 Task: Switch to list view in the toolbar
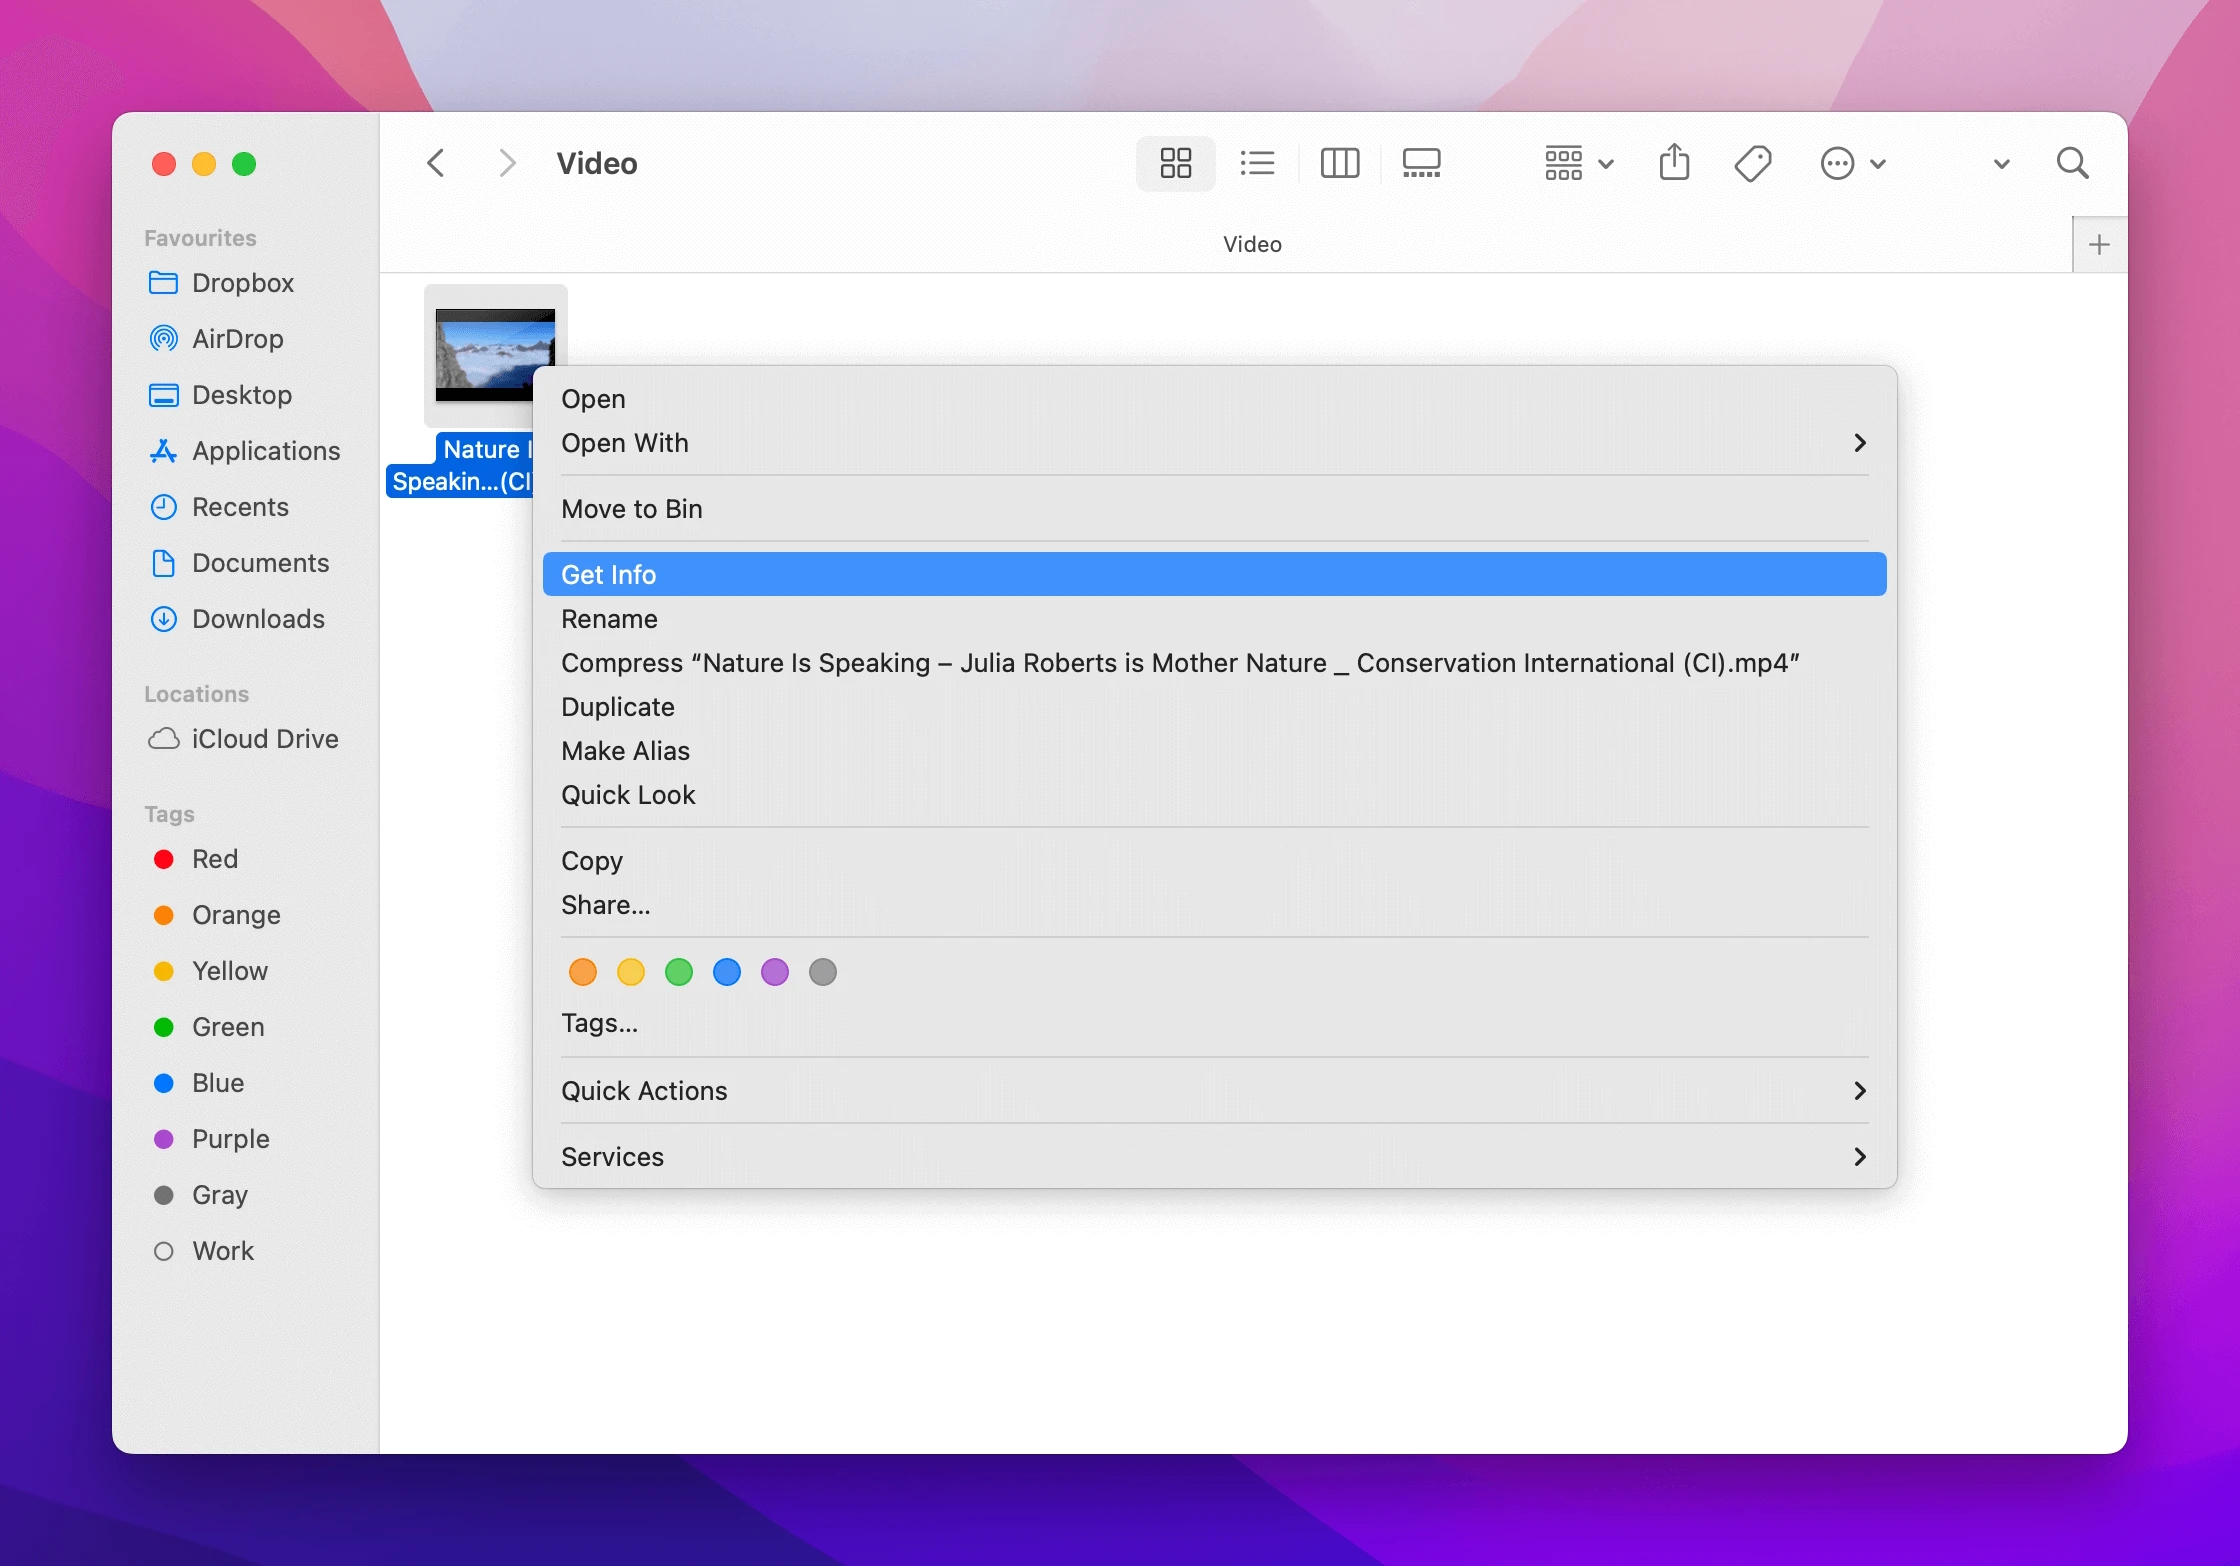(x=1257, y=163)
